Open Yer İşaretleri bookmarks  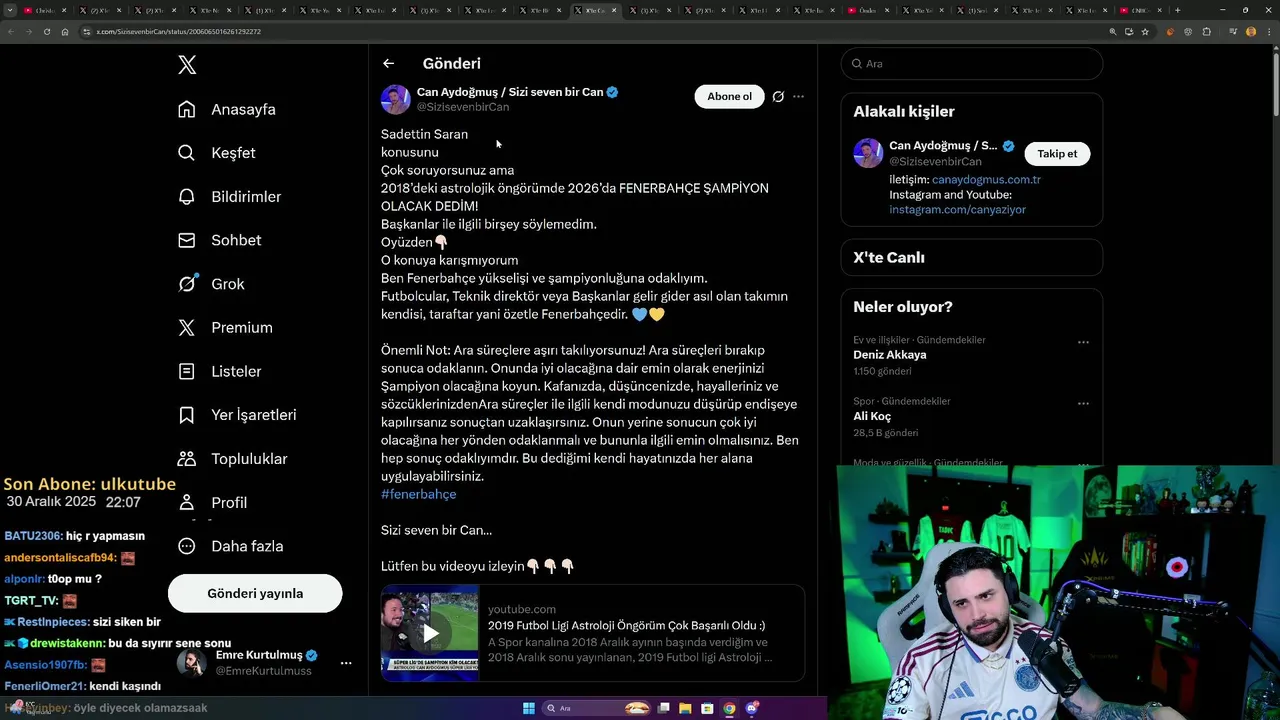click(238, 415)
